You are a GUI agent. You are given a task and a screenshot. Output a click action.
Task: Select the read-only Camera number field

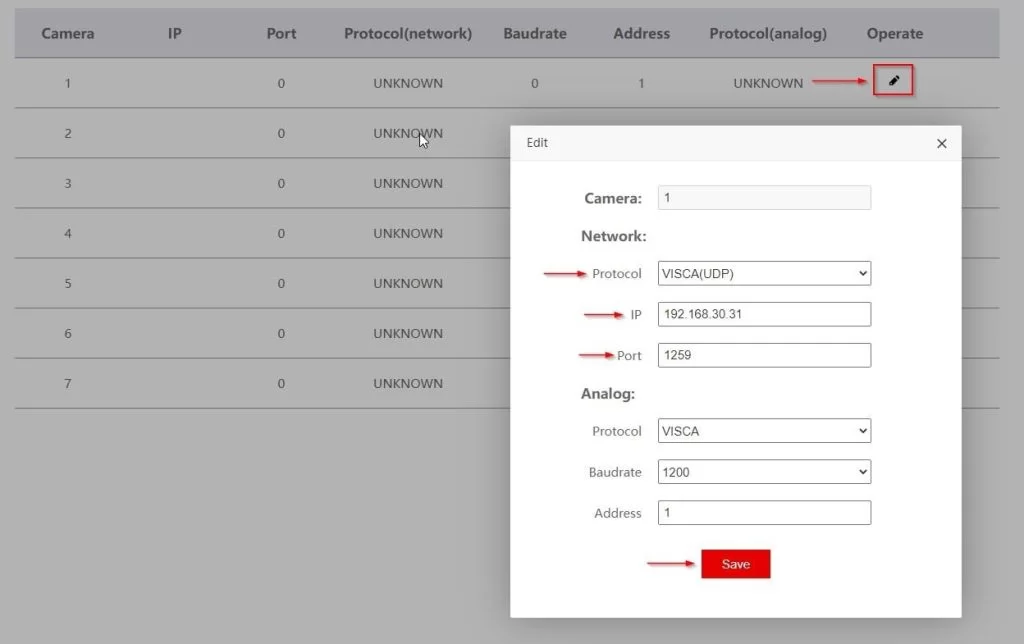click(x=764, y=197)
